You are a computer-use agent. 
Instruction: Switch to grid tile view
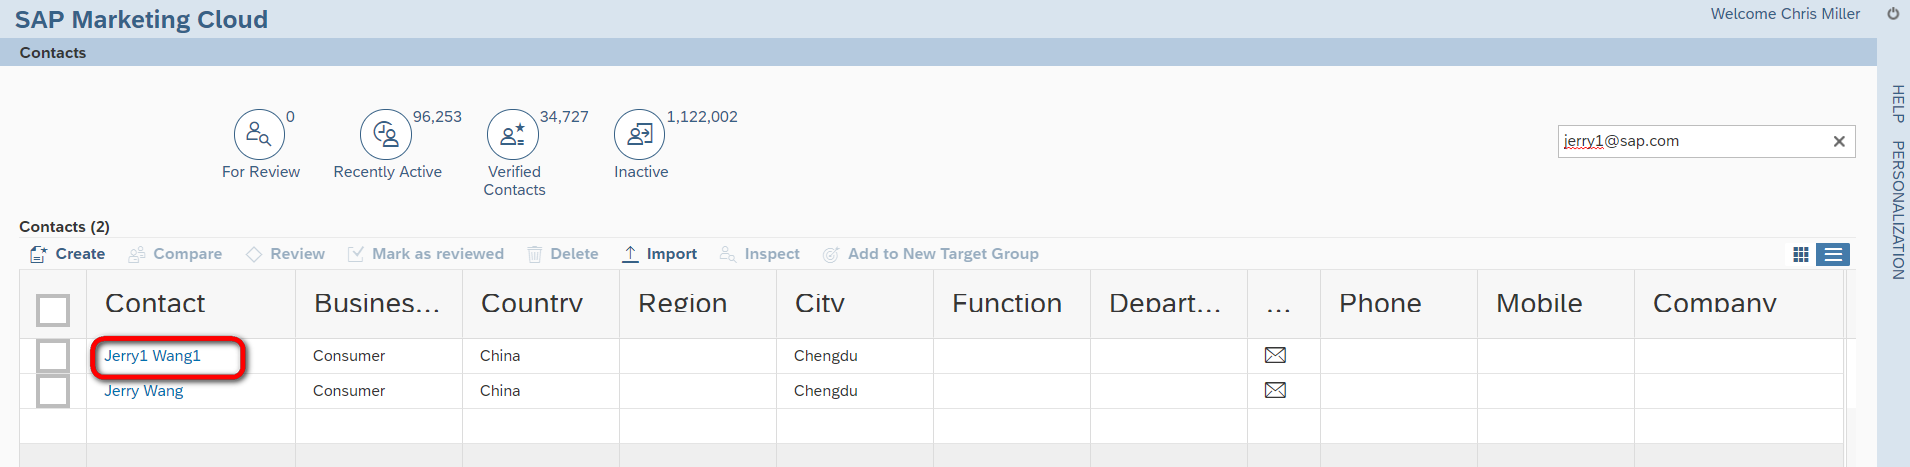click(x=1801, y=255)
